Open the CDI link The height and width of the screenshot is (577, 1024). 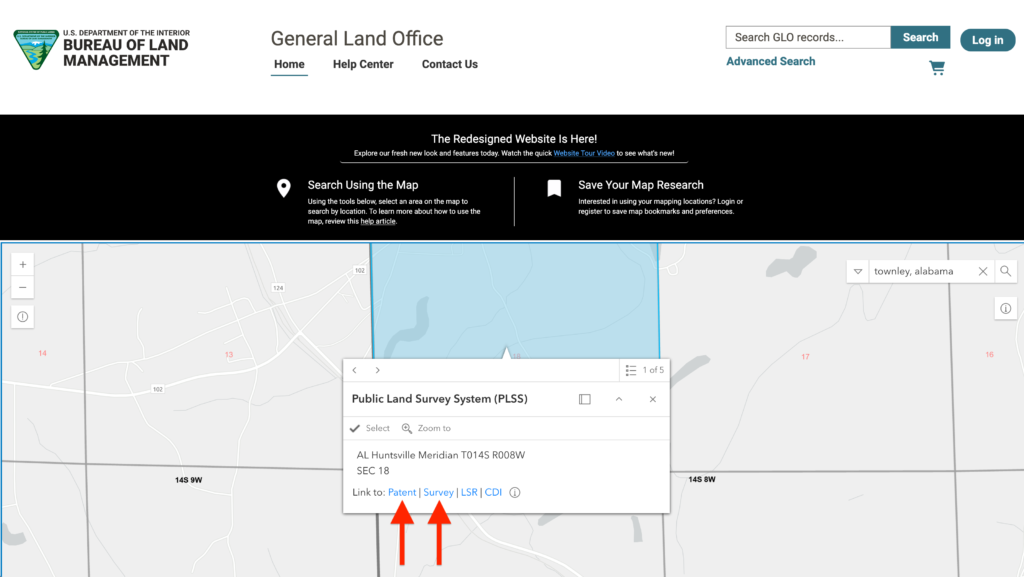click(493, 492)
